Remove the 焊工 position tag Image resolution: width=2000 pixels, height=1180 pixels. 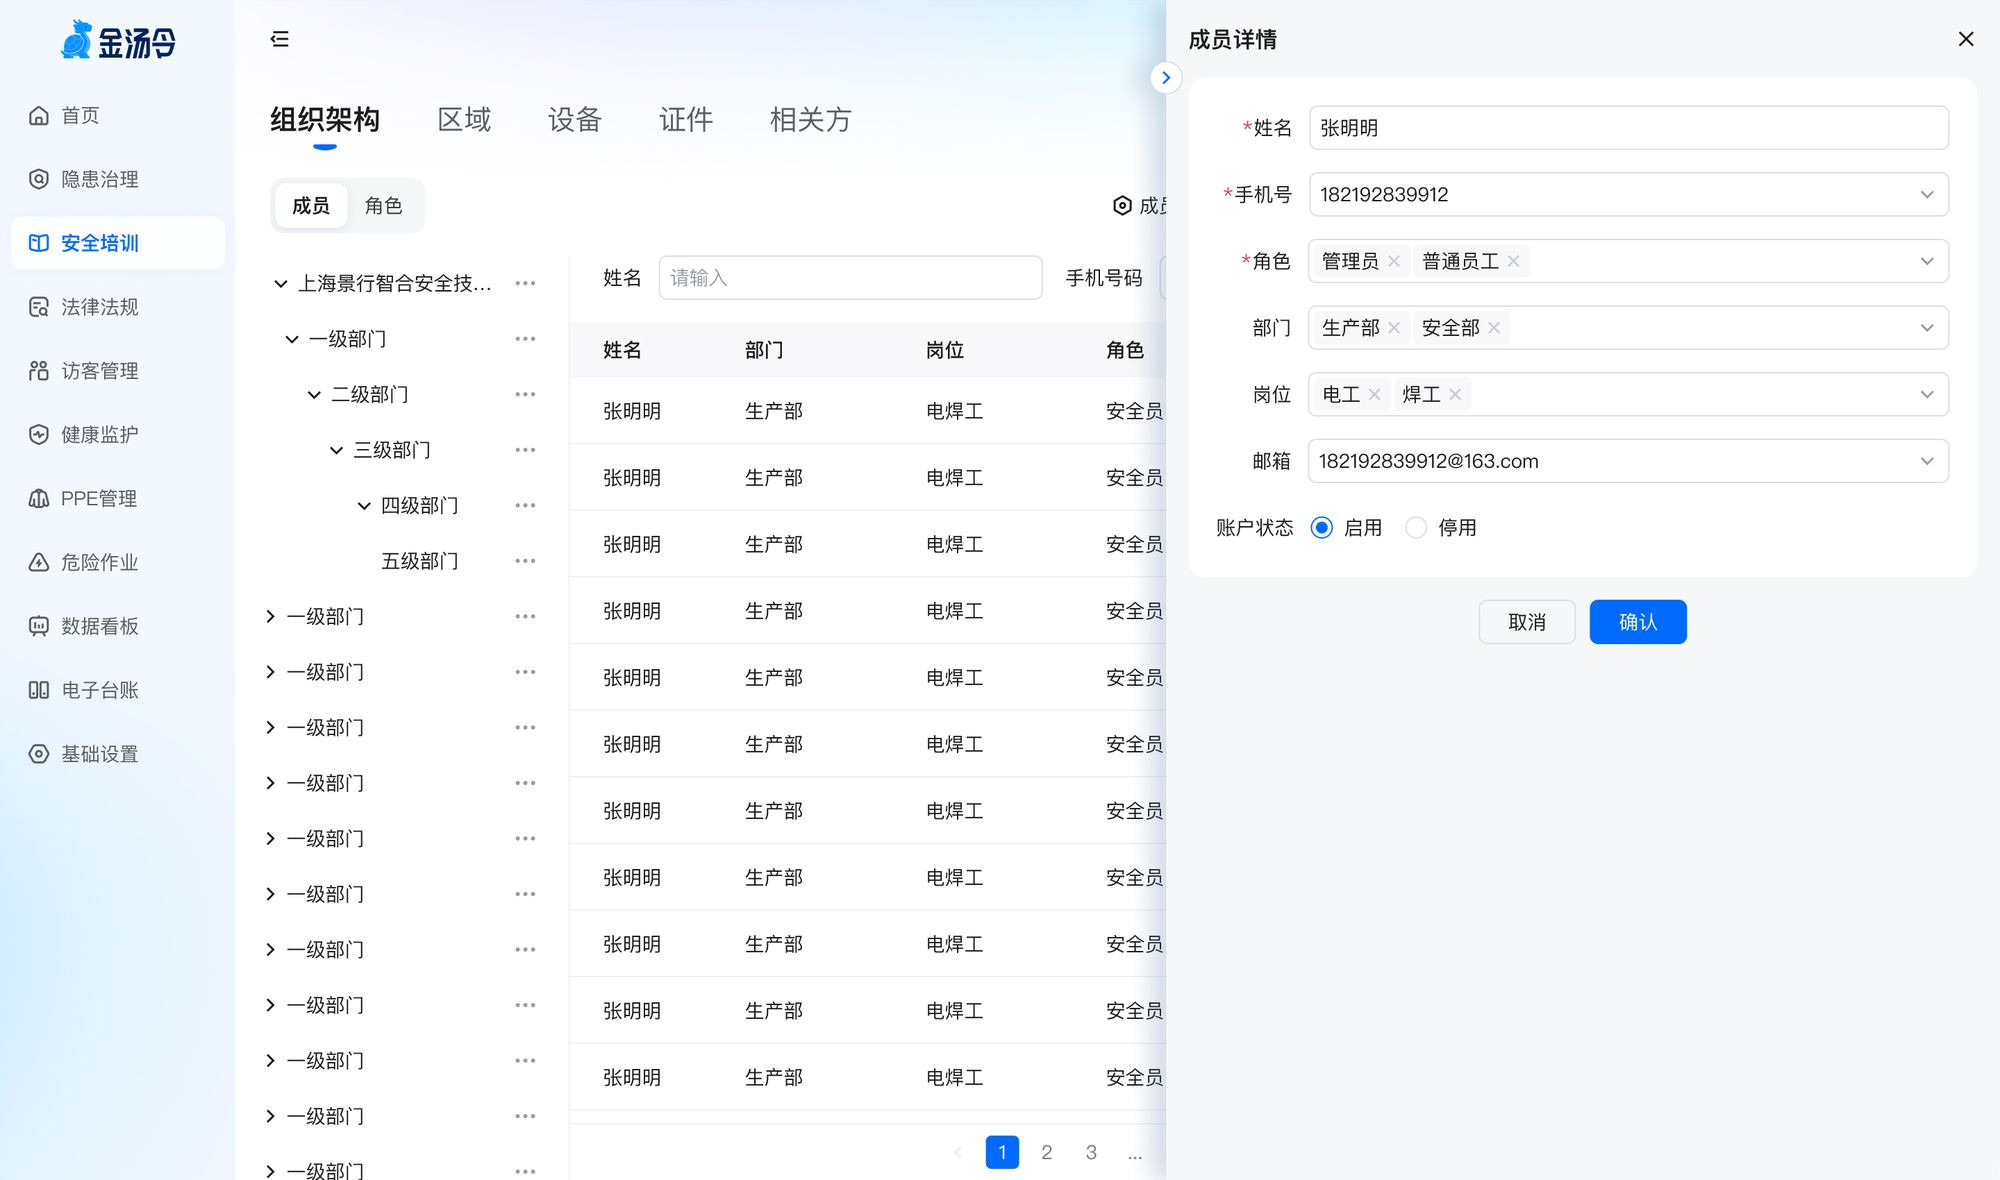pos(1455,394)
